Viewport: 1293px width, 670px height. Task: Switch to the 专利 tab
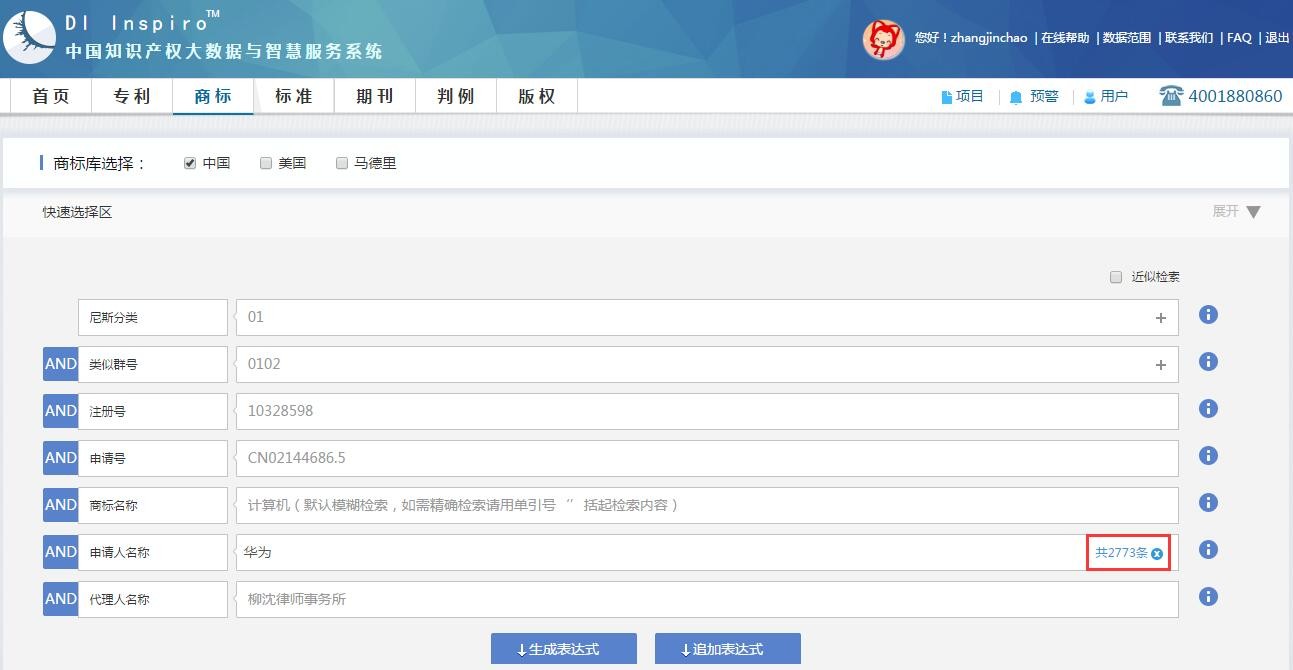click(x=131, y=96)
